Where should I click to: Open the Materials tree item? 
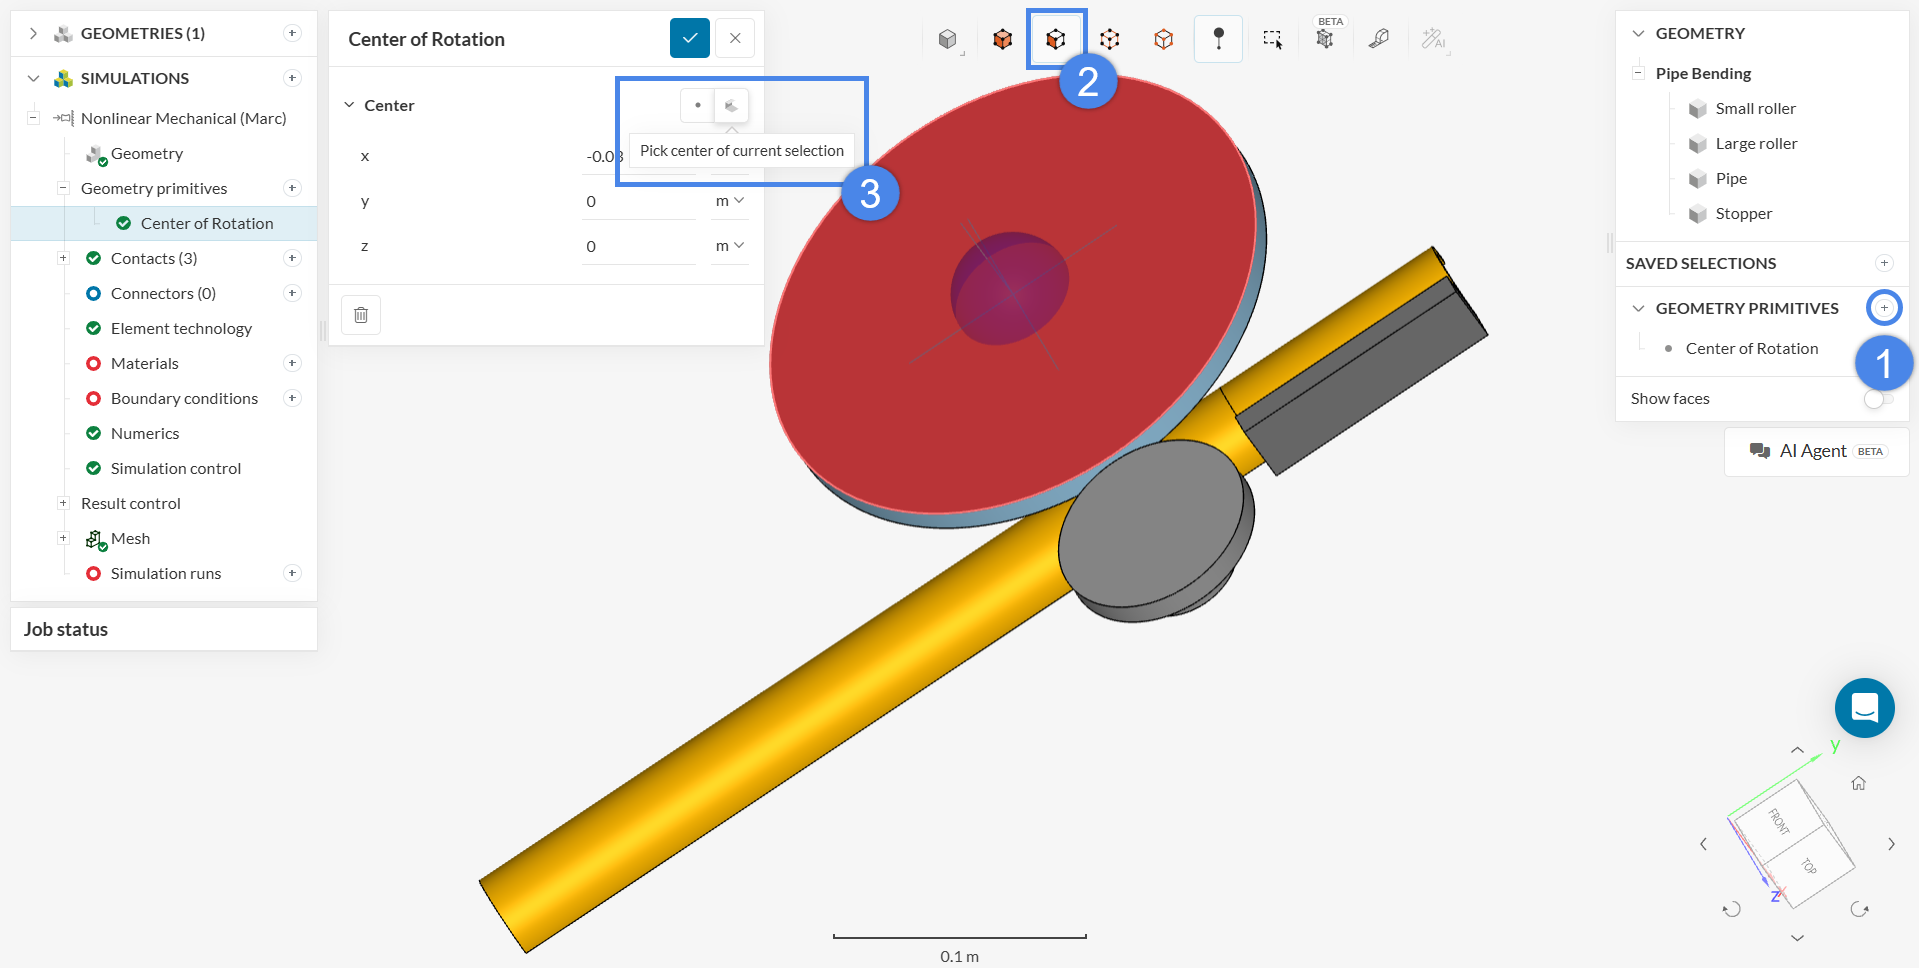coord(145,363)
